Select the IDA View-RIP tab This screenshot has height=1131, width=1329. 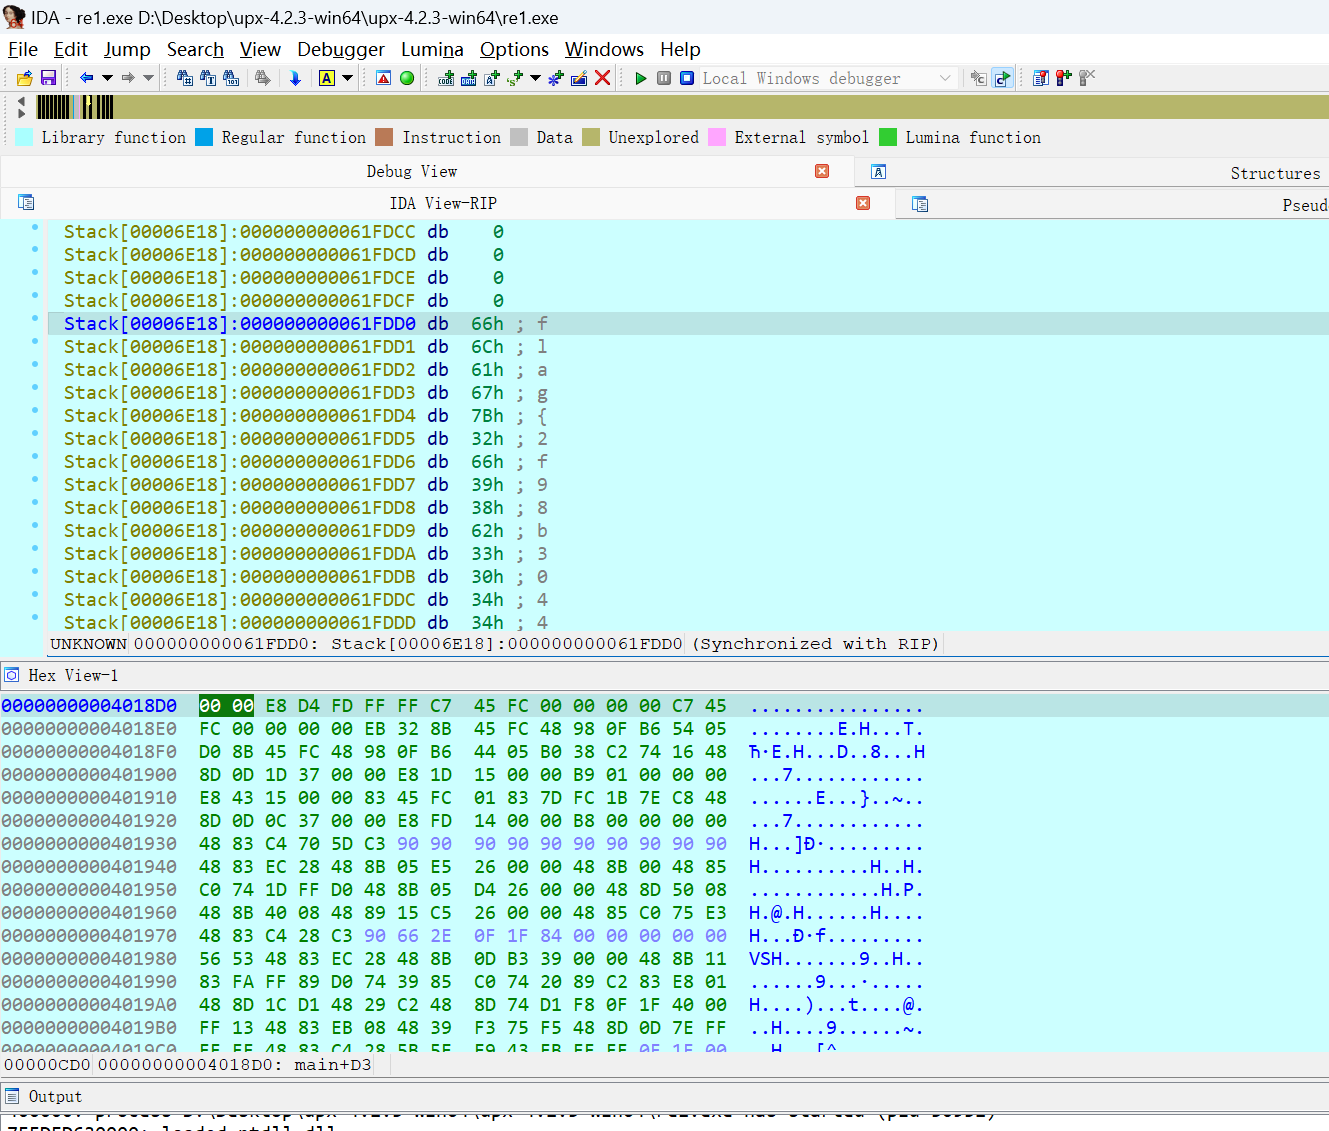click(x=443, y=203)
